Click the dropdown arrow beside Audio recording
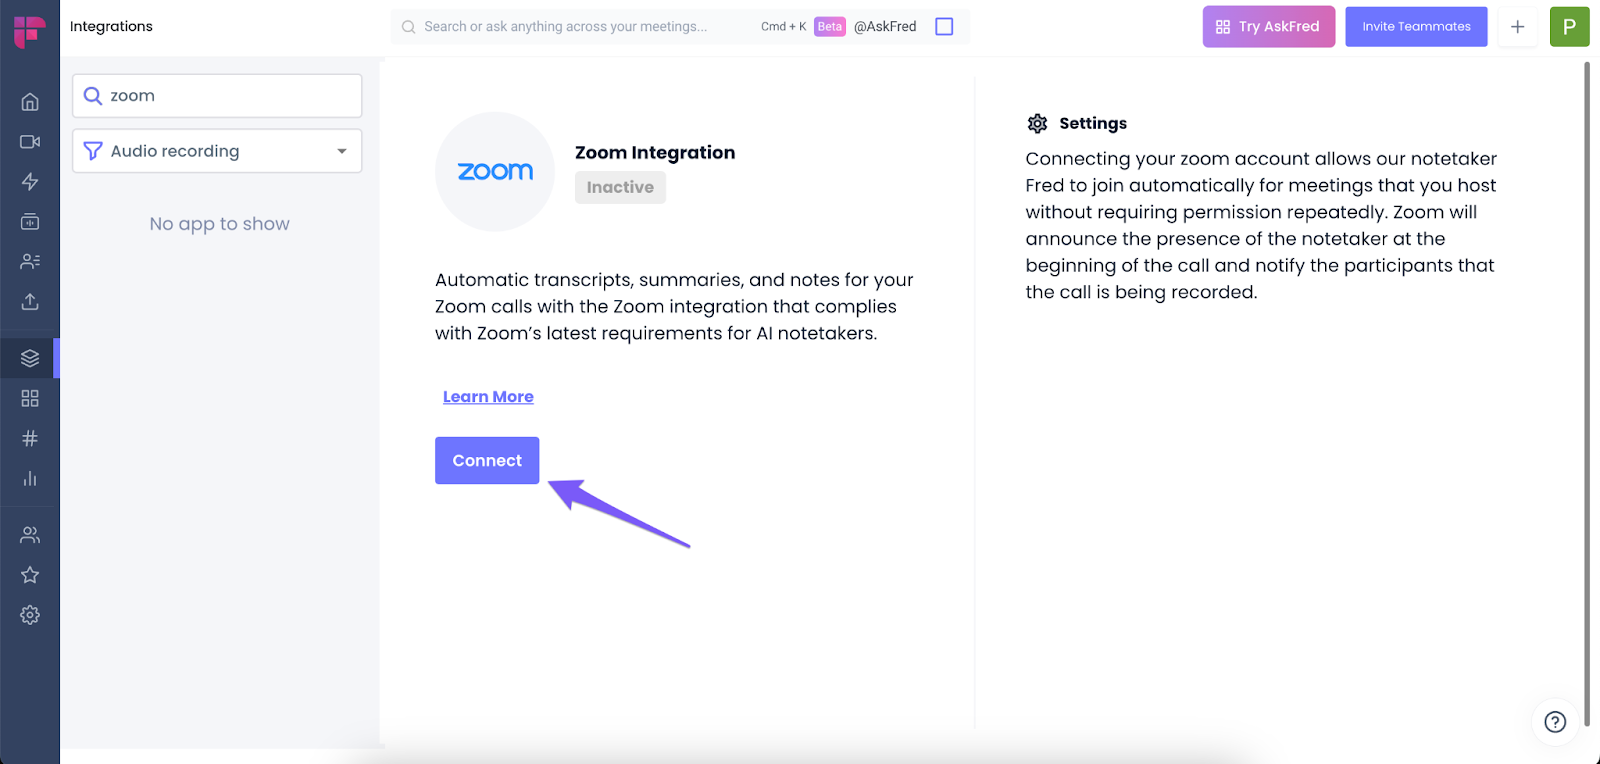This screenshot has height=764, width=1600. coord(342,151)
